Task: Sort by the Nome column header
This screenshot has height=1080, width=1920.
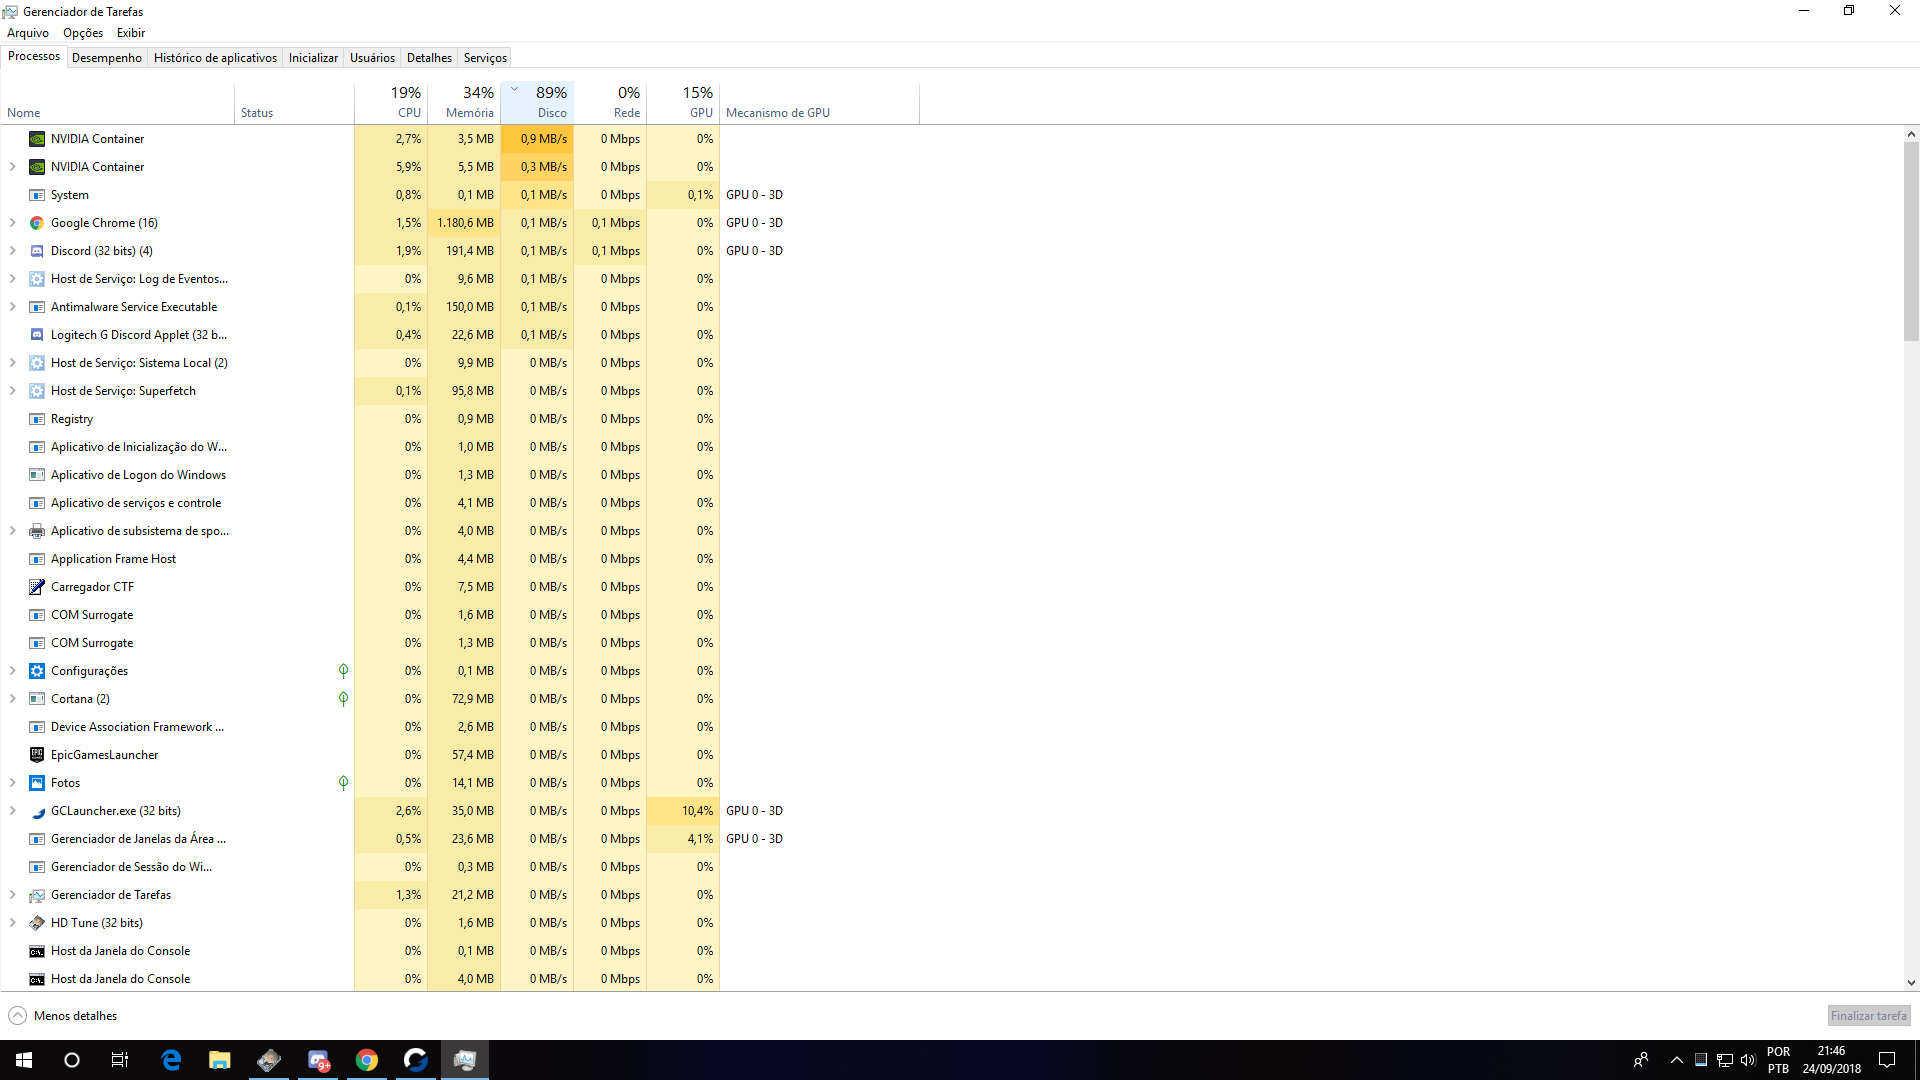Action: (x=117, y=102)
